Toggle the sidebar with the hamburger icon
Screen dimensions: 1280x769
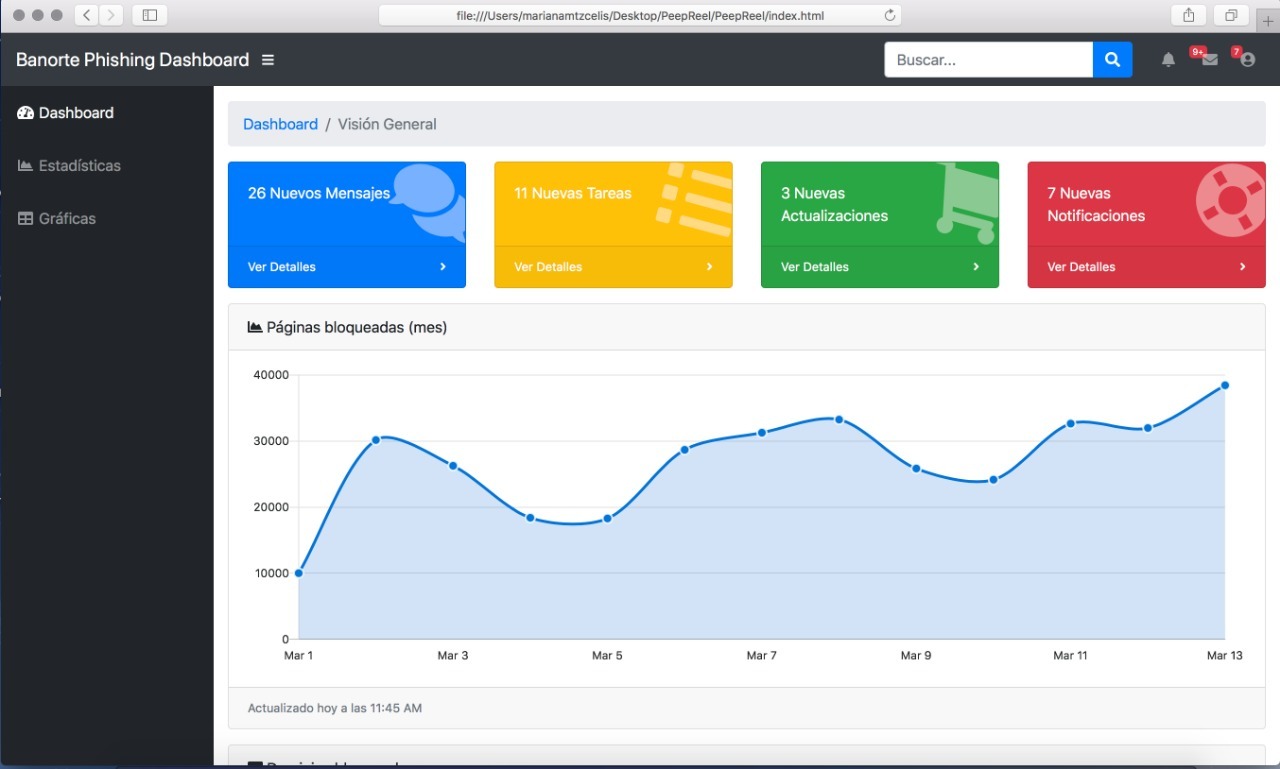click(x=268, y=60)
